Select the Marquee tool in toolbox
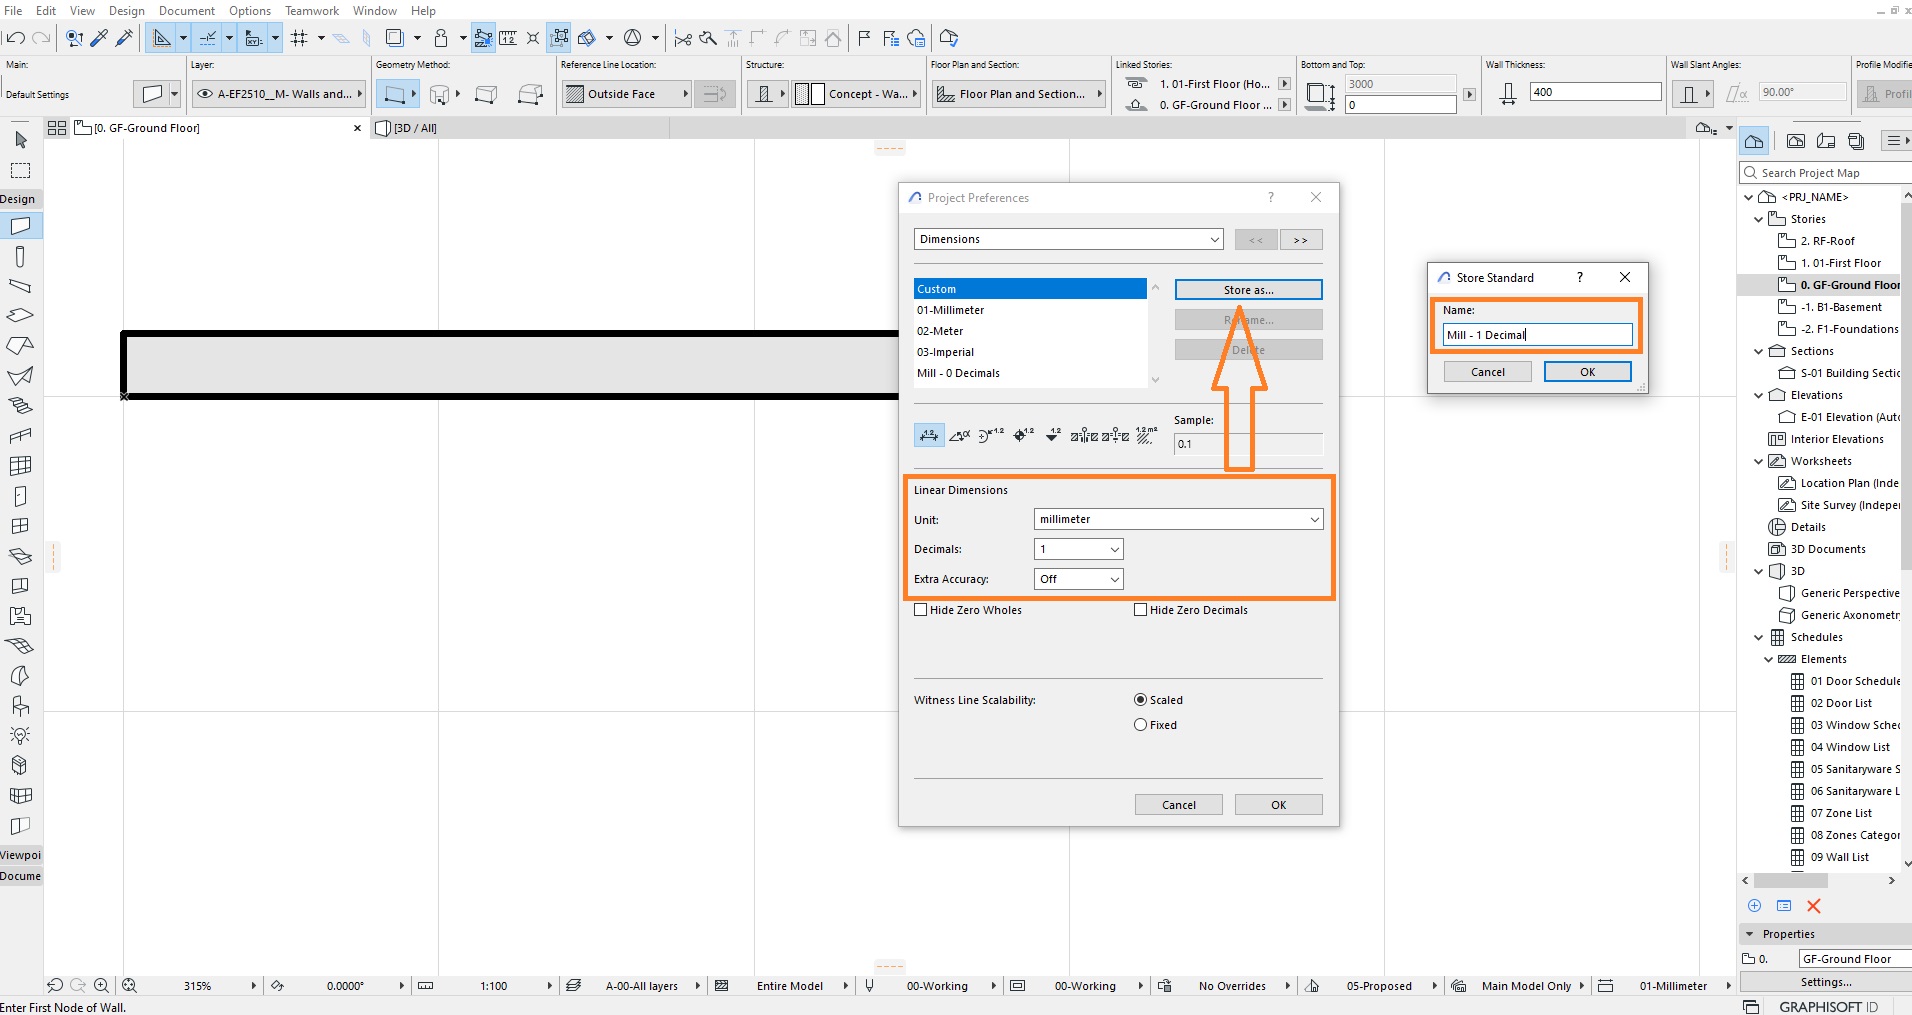This screenshot has height=1015, width=1912. (x=21, y=170)
